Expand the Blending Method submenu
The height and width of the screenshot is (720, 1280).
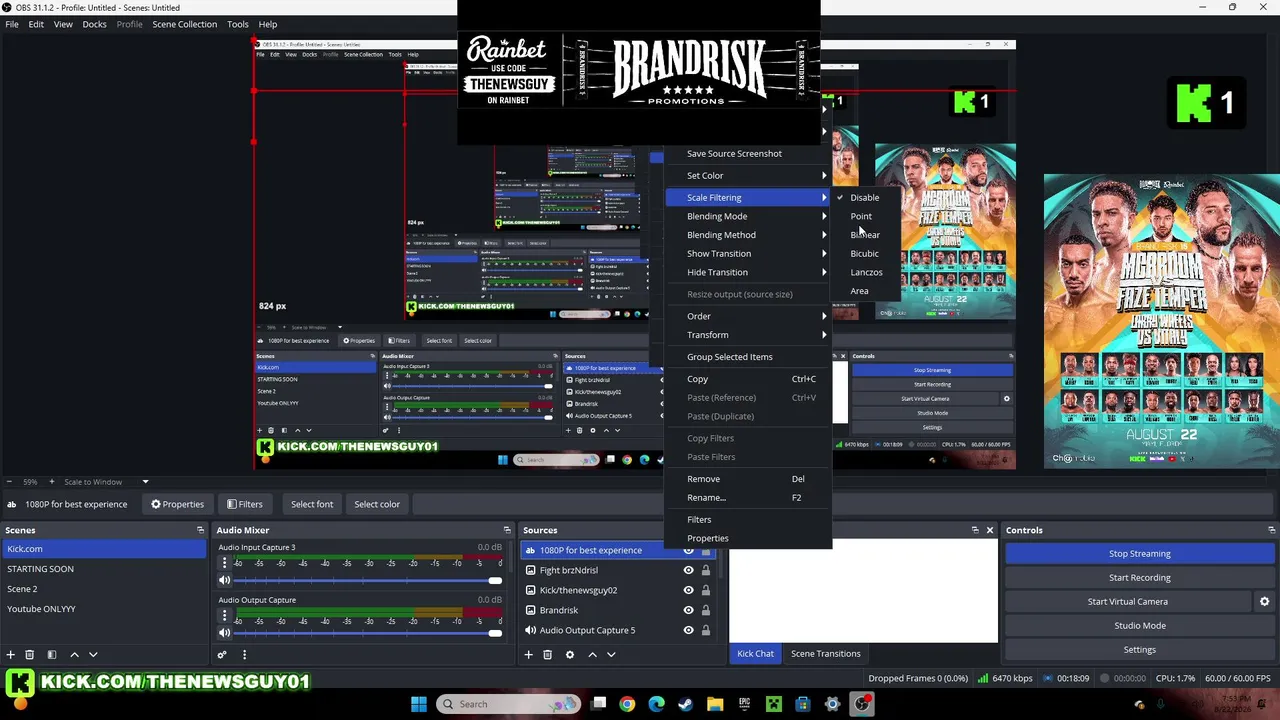click(748, 235)
